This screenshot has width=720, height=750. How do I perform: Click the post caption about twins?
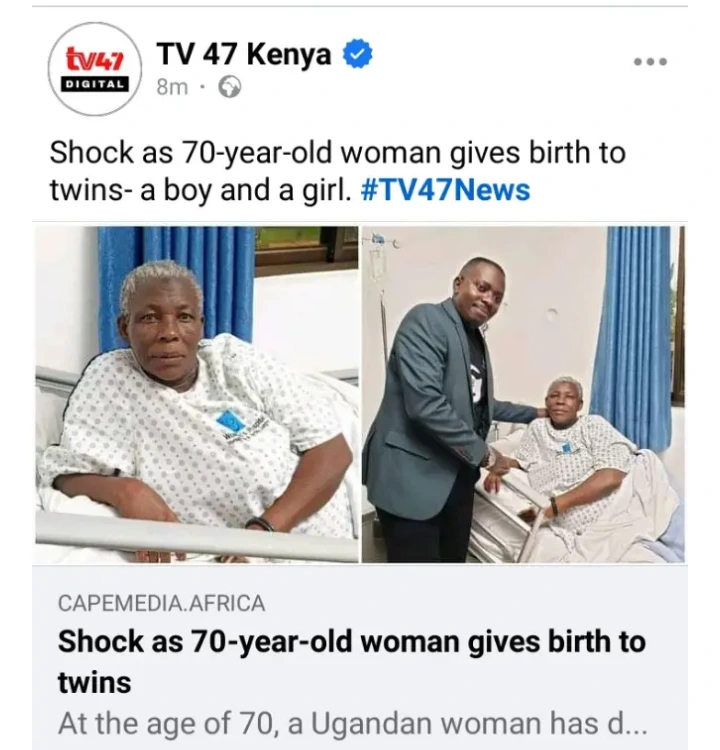point(338,171)
